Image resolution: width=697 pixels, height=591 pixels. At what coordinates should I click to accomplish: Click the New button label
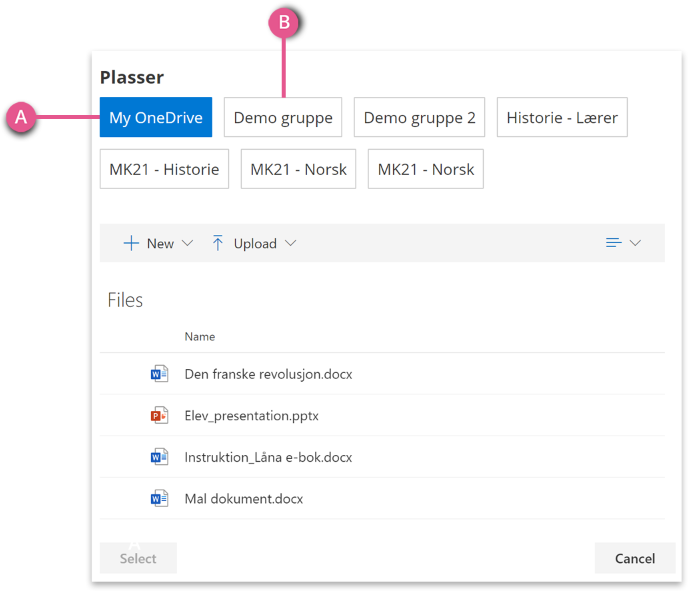click(x=160, y=244)
